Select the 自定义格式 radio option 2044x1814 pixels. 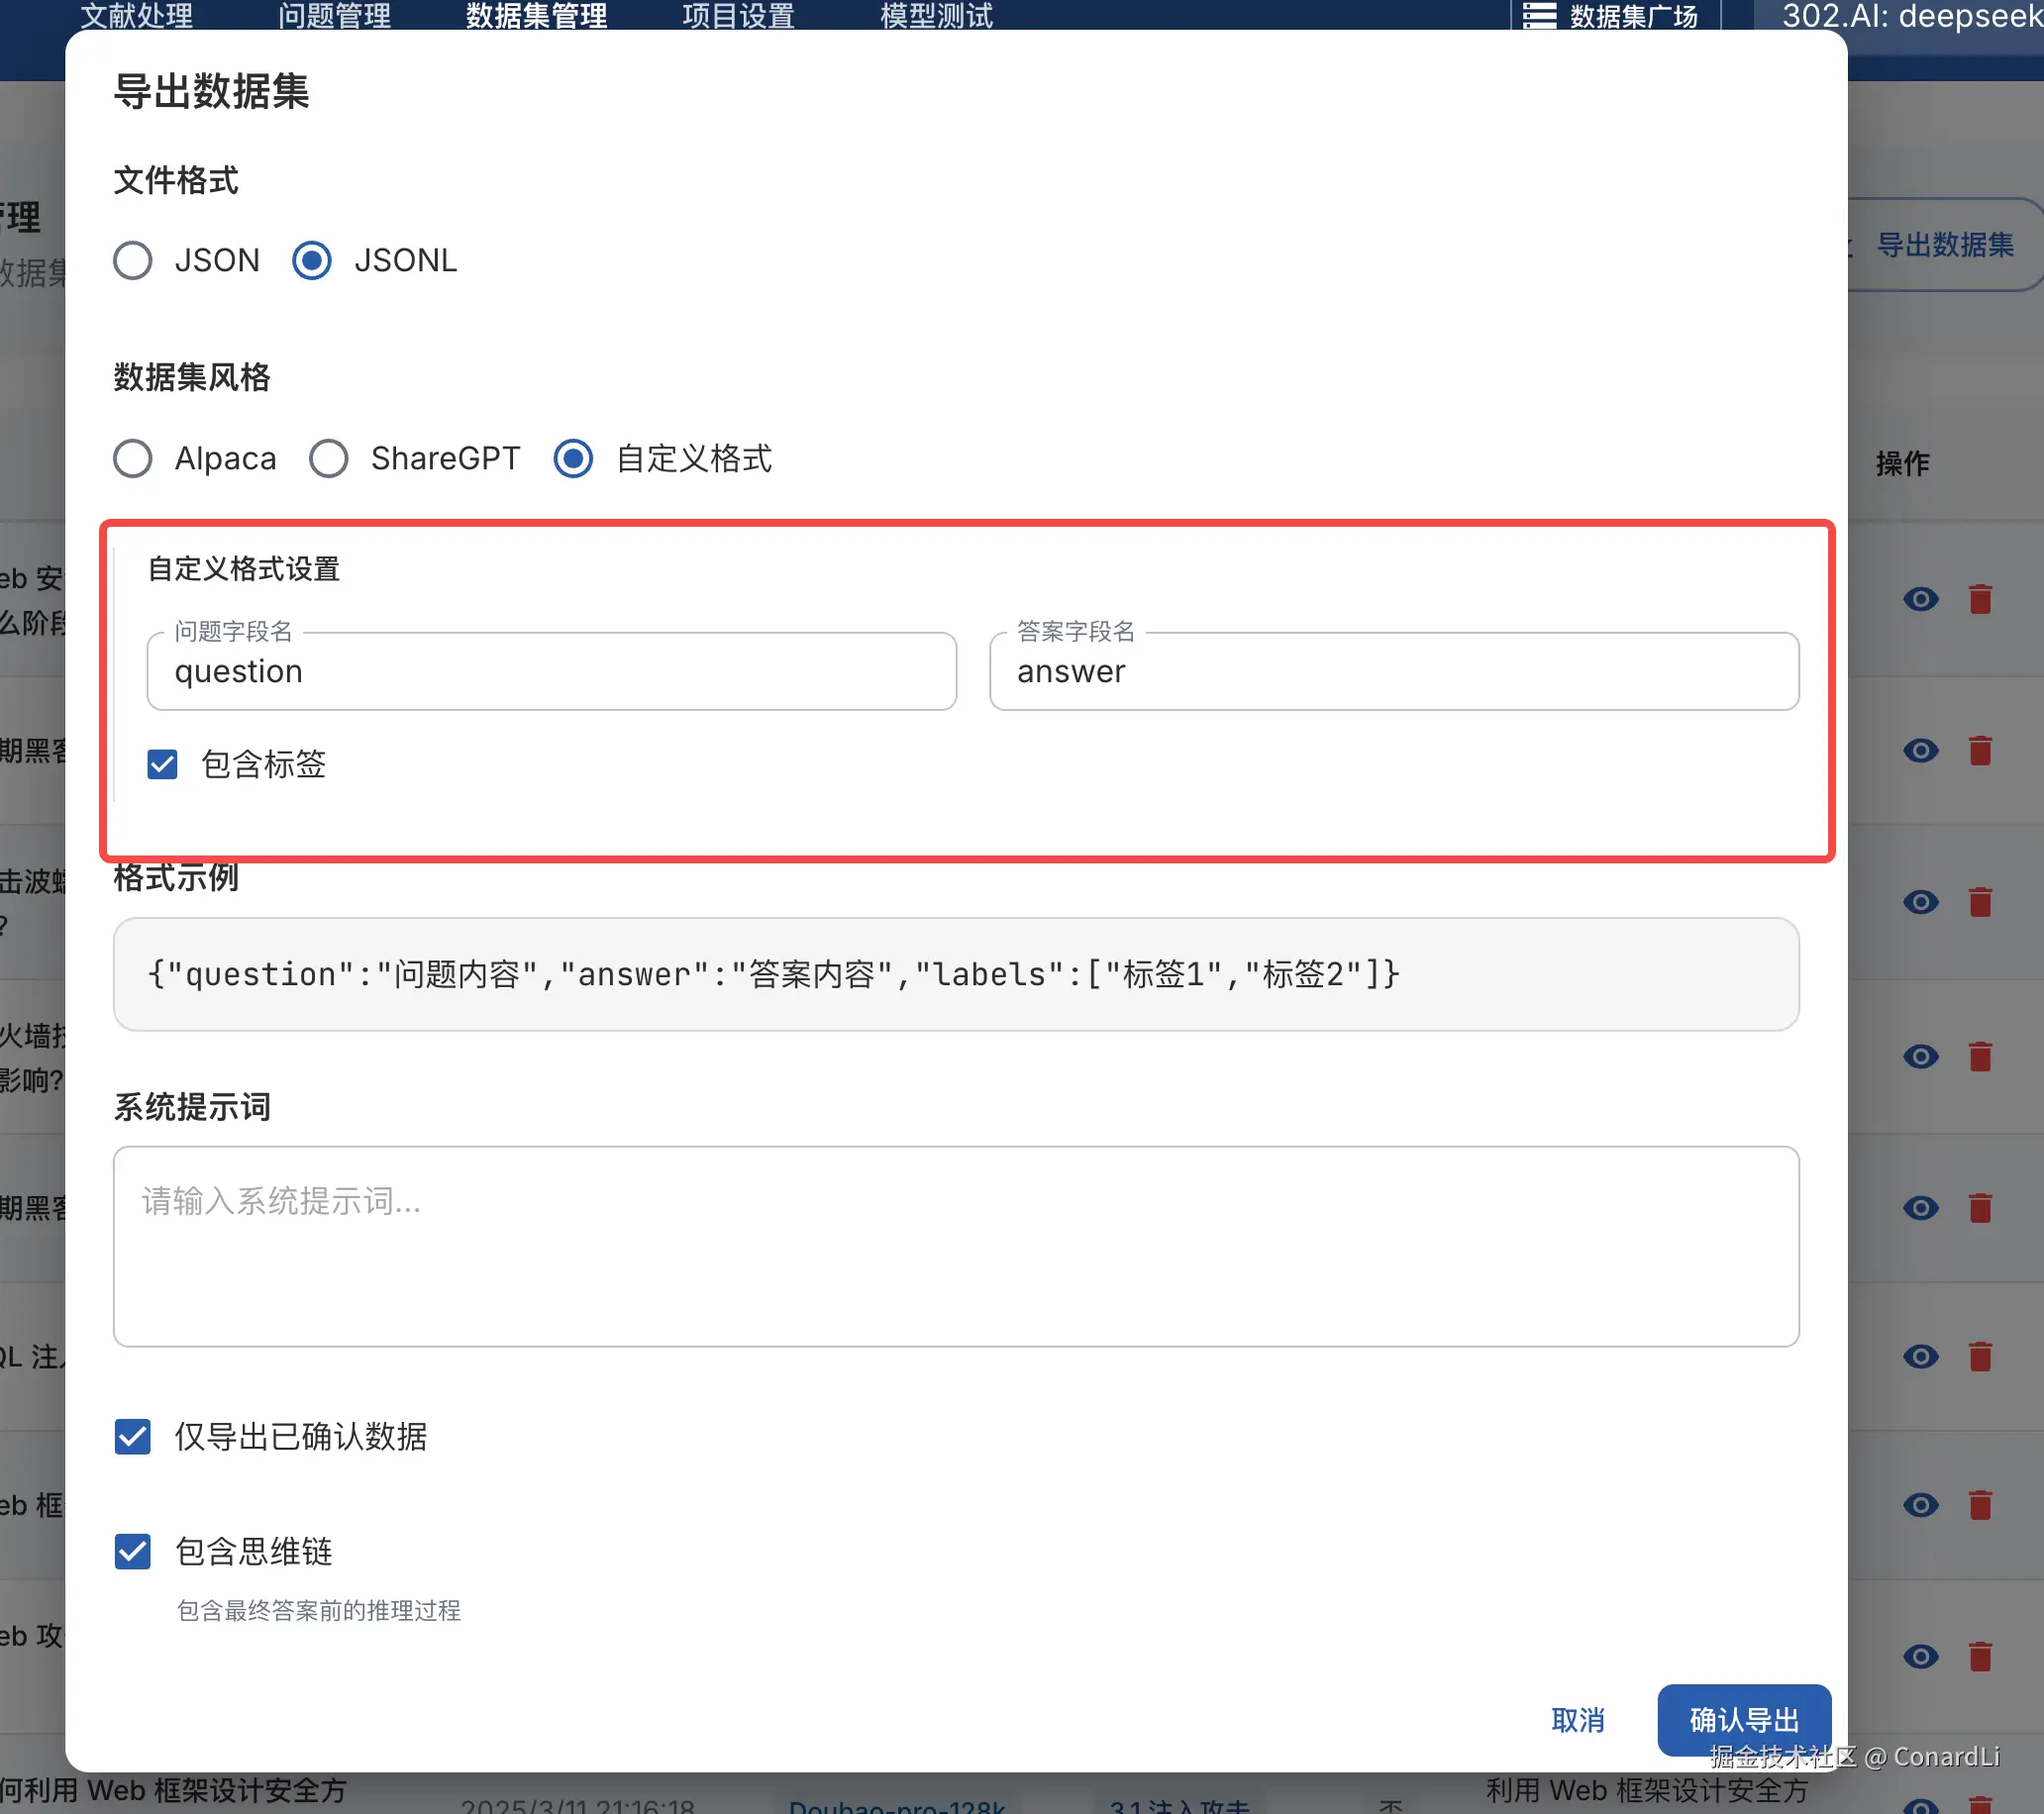tap(573, 459)
